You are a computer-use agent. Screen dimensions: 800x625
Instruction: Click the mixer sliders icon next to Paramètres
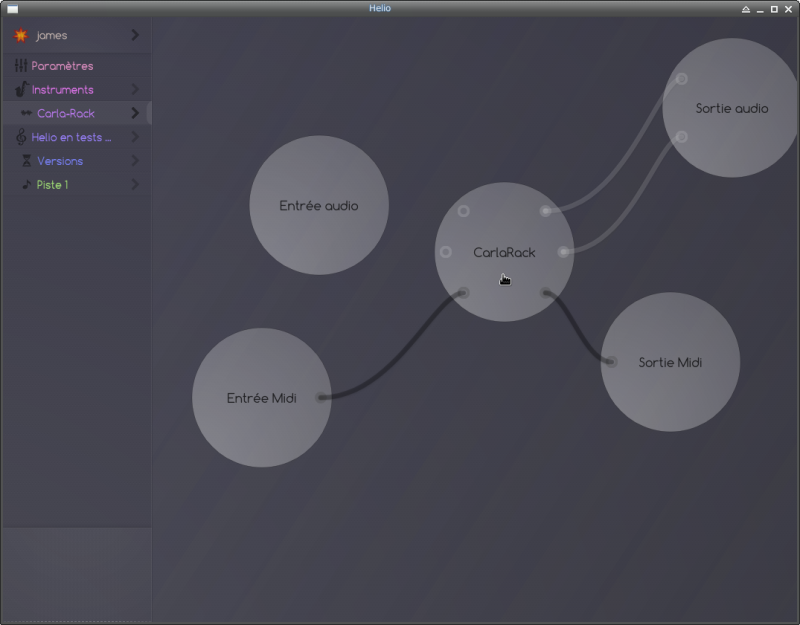coord(21,65)
